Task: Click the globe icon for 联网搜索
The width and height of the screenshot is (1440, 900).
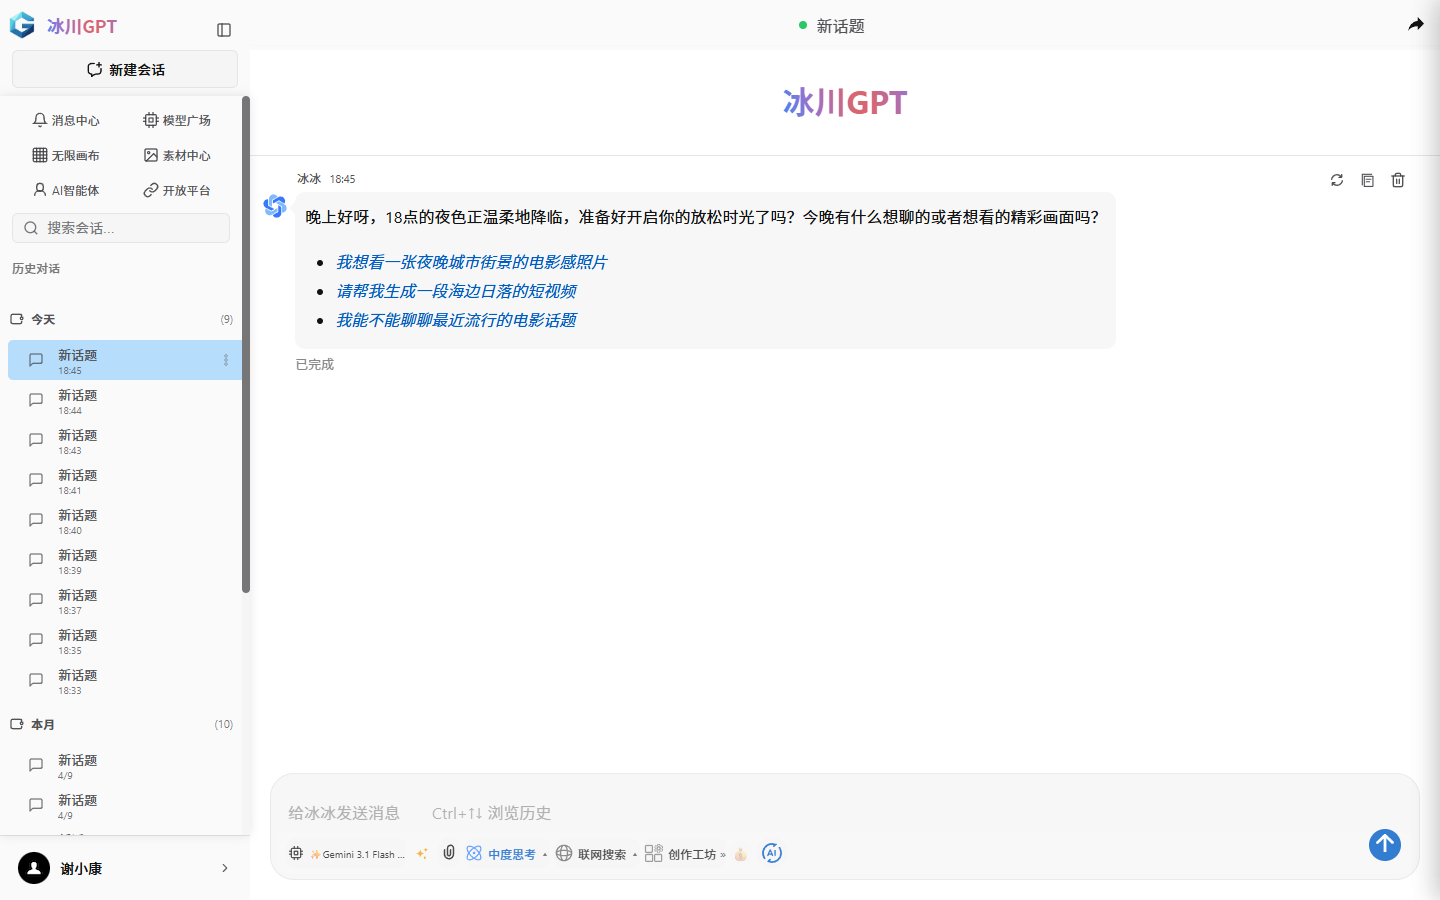Action: click(564, 853)
